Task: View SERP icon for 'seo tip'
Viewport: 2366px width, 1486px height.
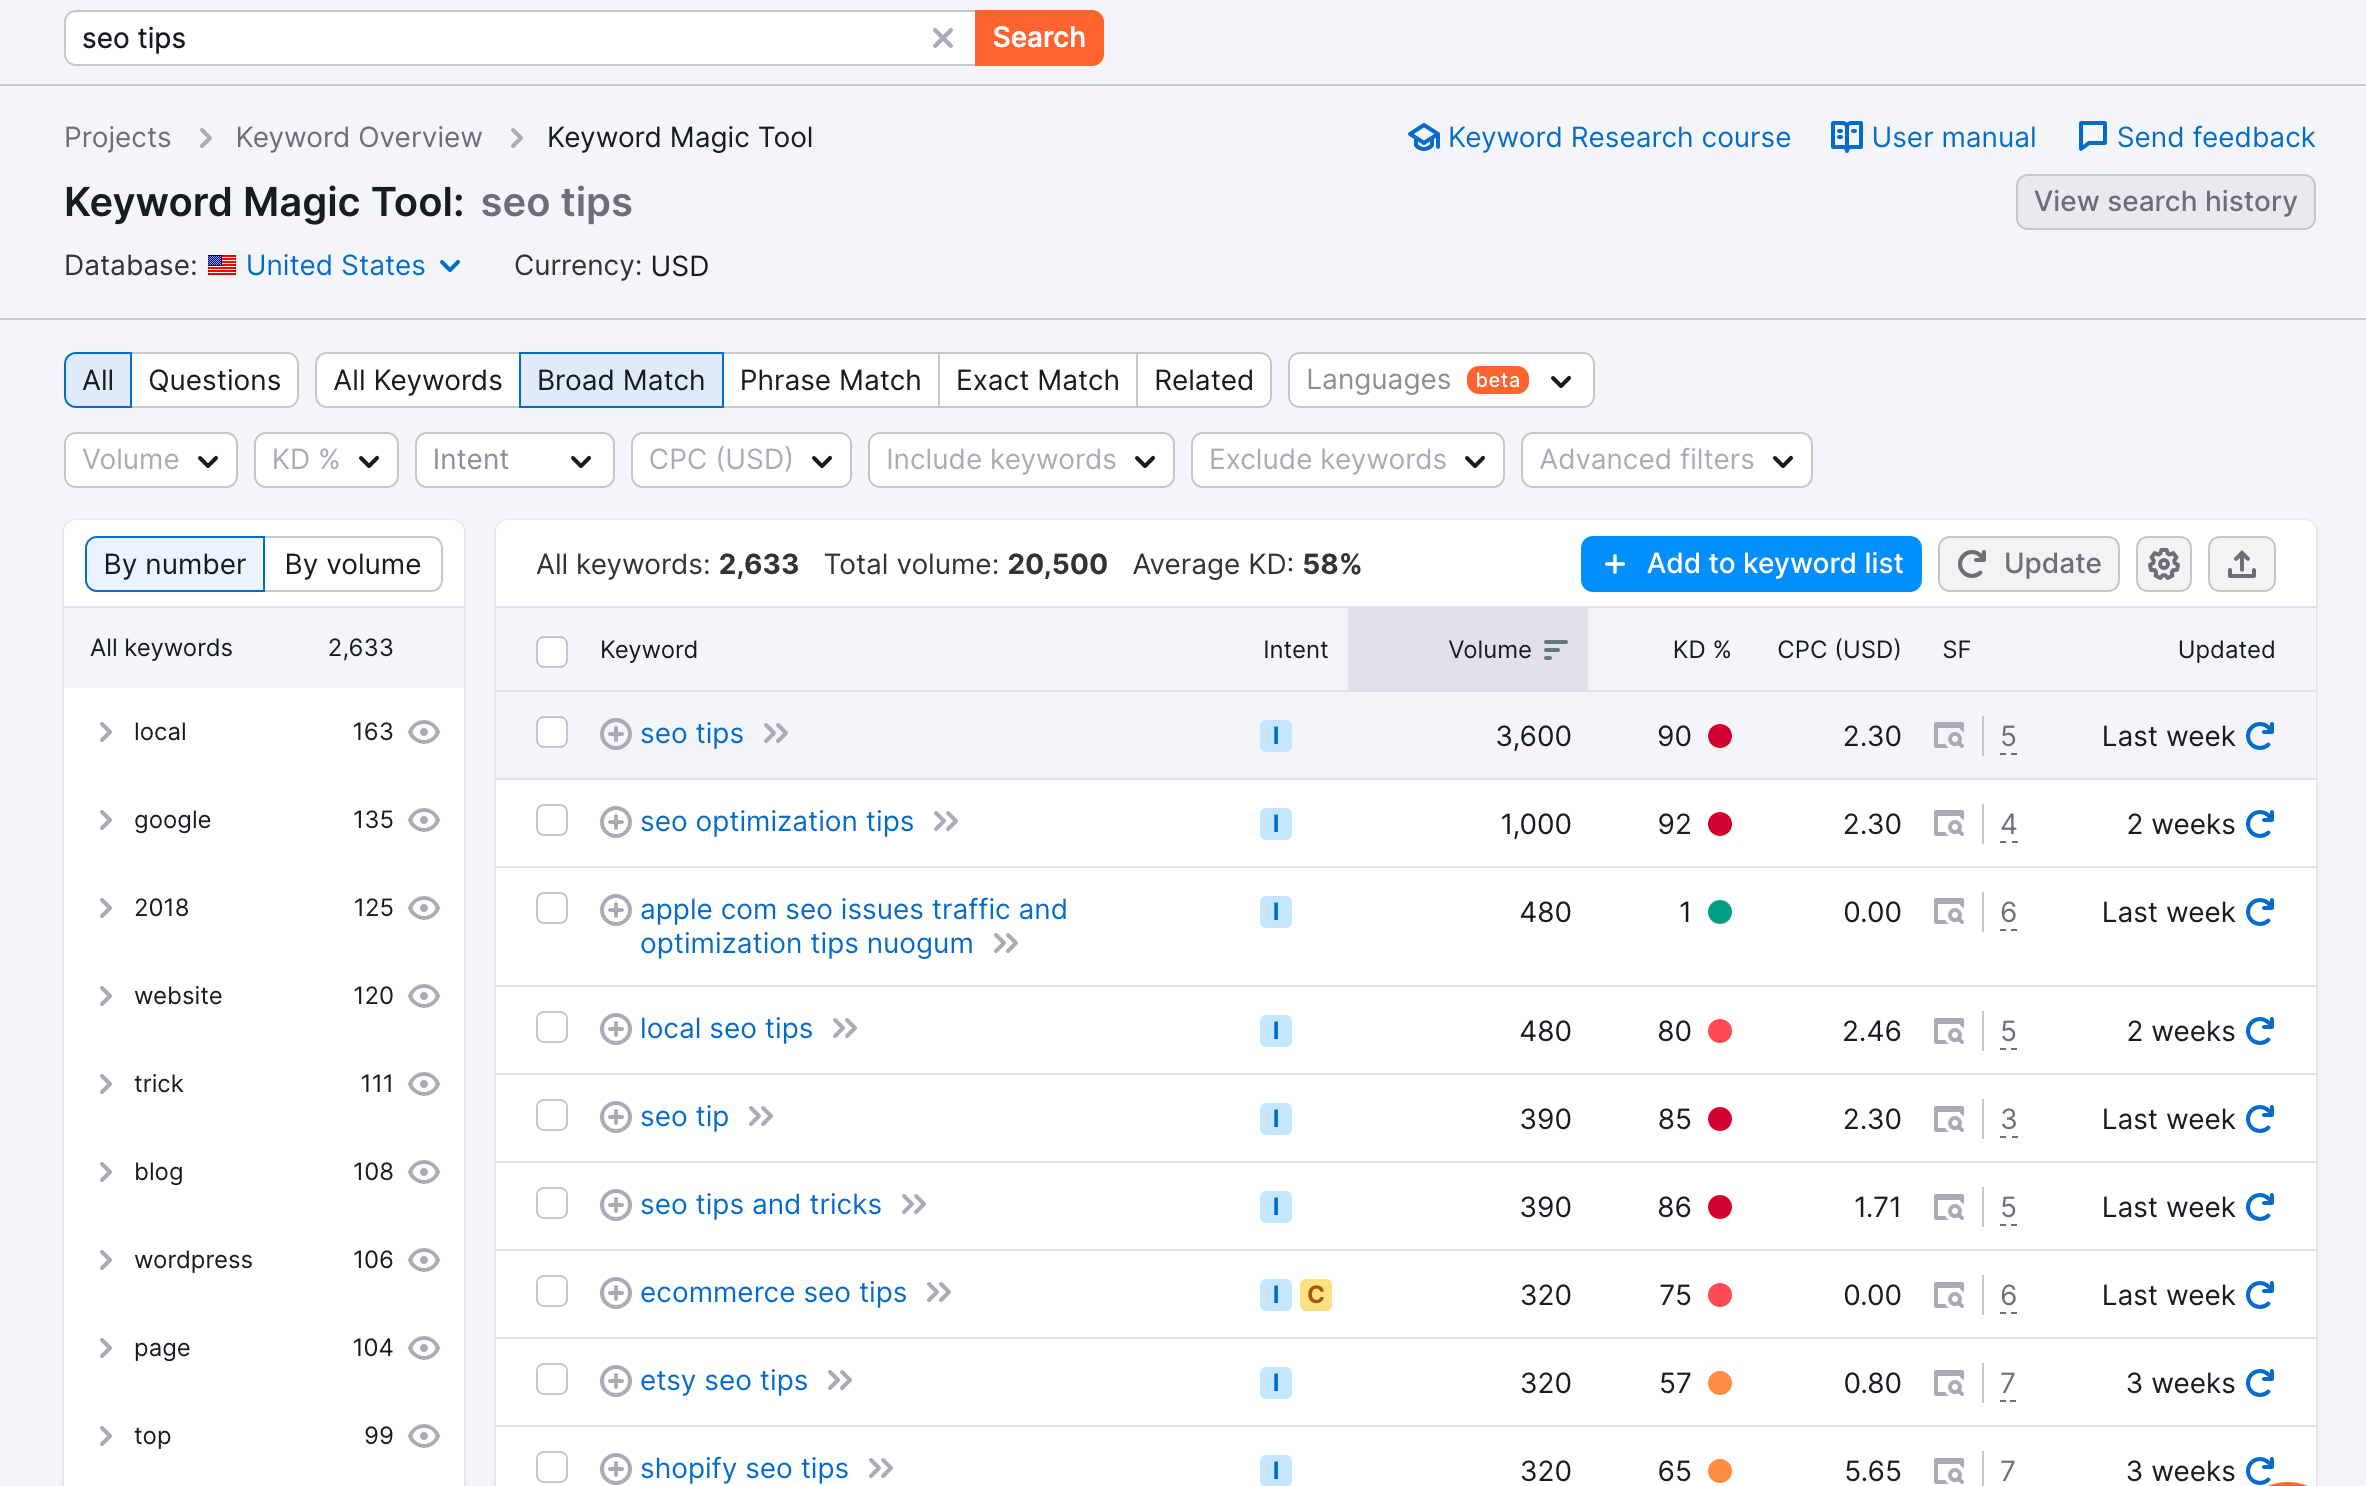Action: click(x=1949, y=1119)
